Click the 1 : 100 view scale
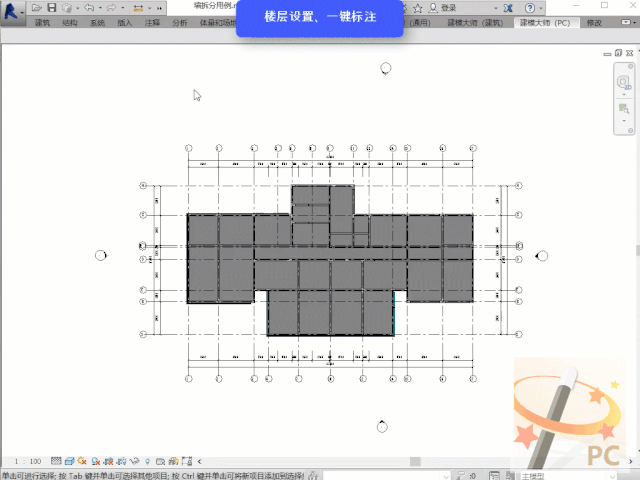Screen dimensions: 640x480 tap(28, 461)
